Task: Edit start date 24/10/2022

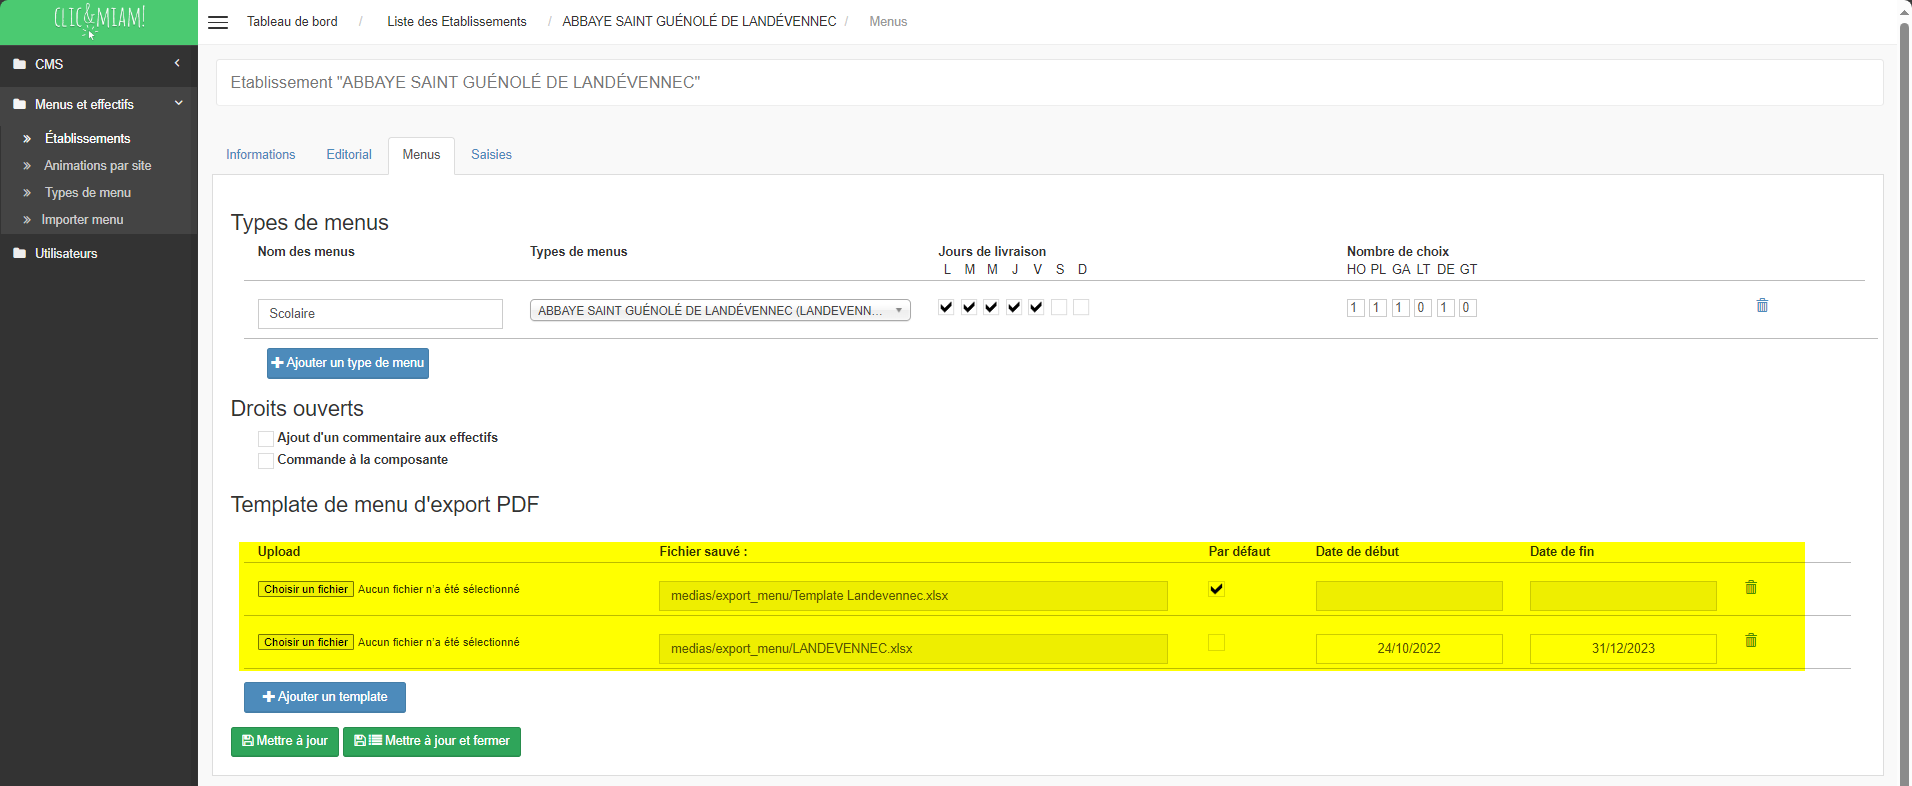Action: (x=1409, y=649)
